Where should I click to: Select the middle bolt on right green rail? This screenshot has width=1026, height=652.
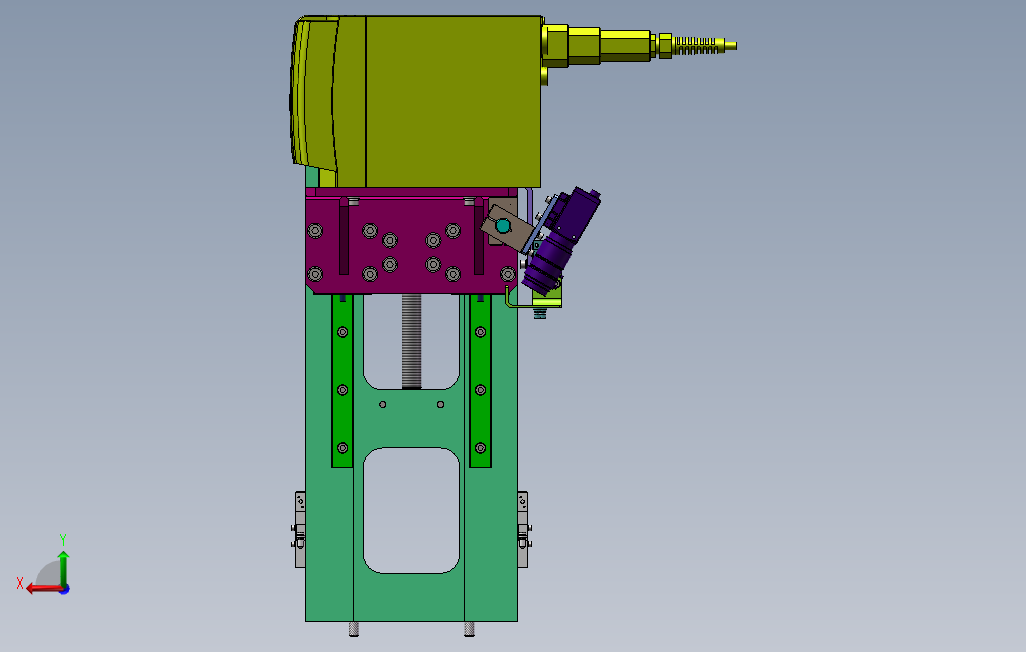480,390
